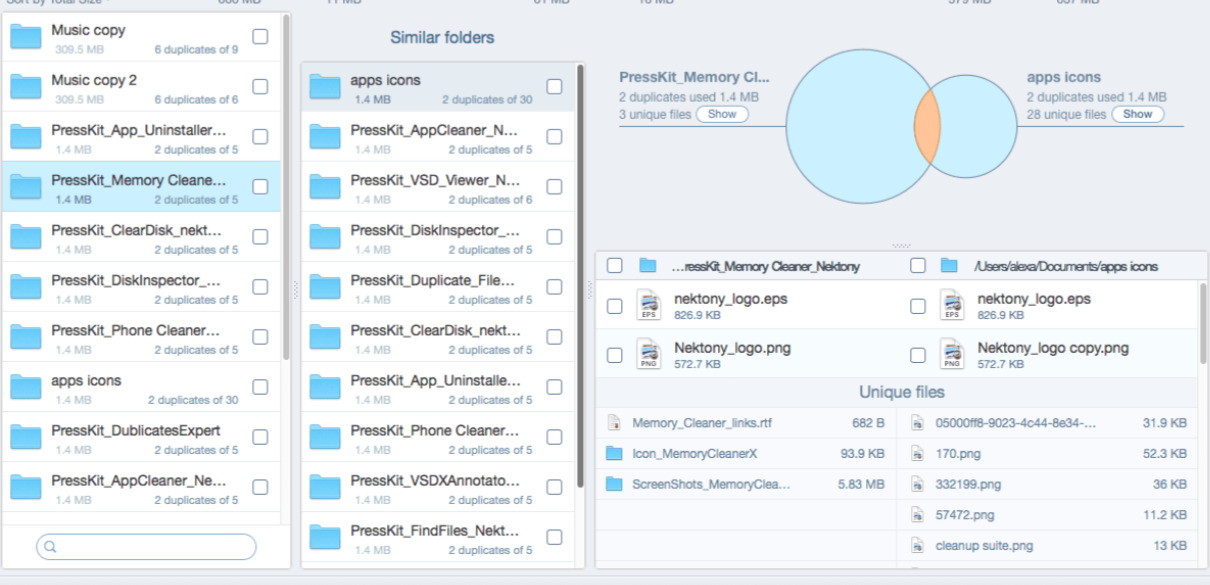Screen dimensions: 1210x585
Task: Click PressKit_FindFiles folder icon
Action: [325, 538]
